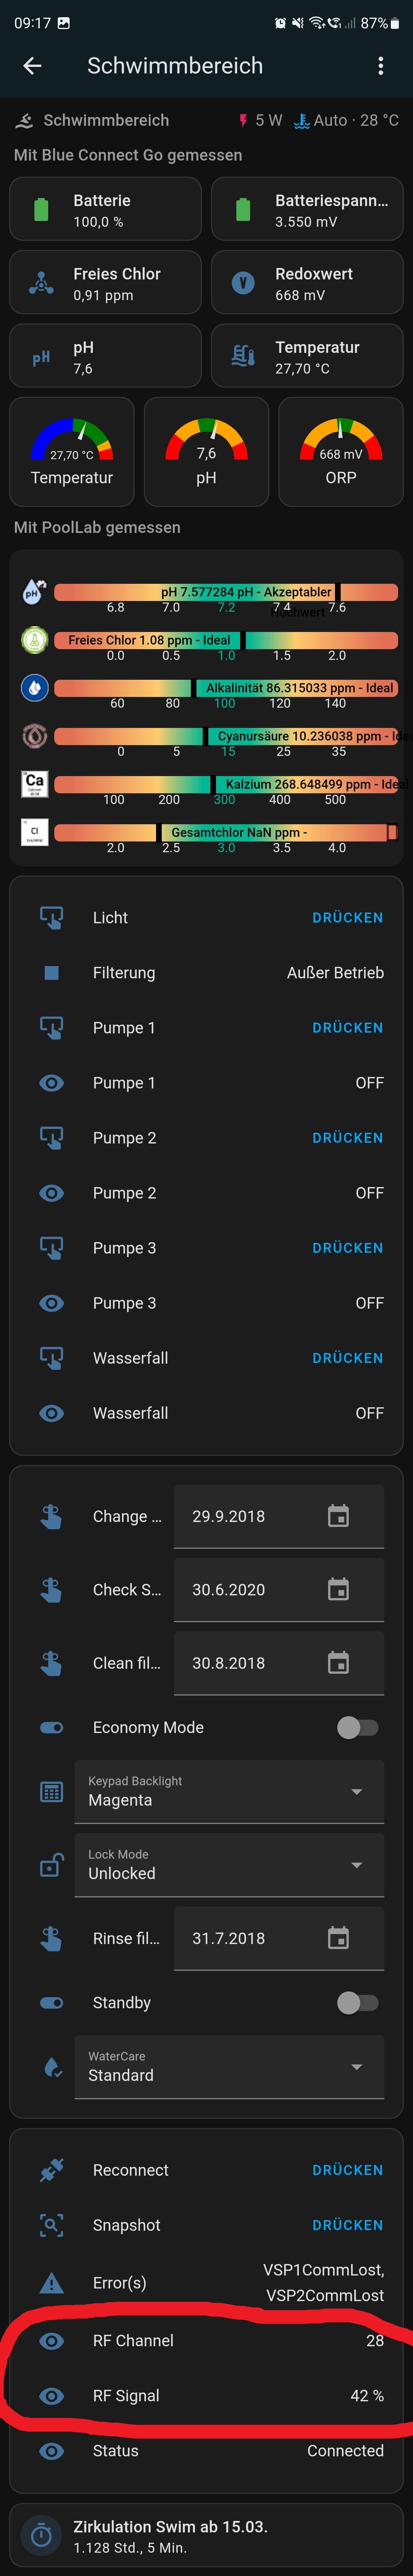Enable the Standby switch
Viewport: 413px width, 2576px height.
tap(357, 2002)
